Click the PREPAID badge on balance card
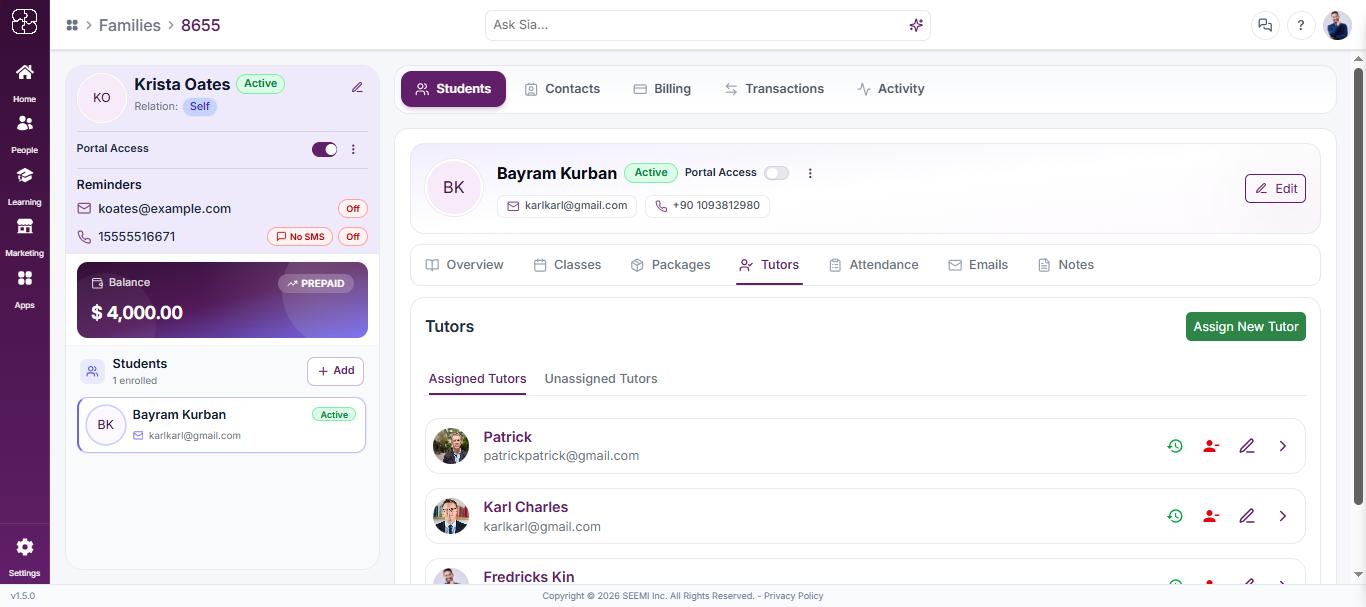The width and height of the screenshot is (1366, 607). pos(316,284)
